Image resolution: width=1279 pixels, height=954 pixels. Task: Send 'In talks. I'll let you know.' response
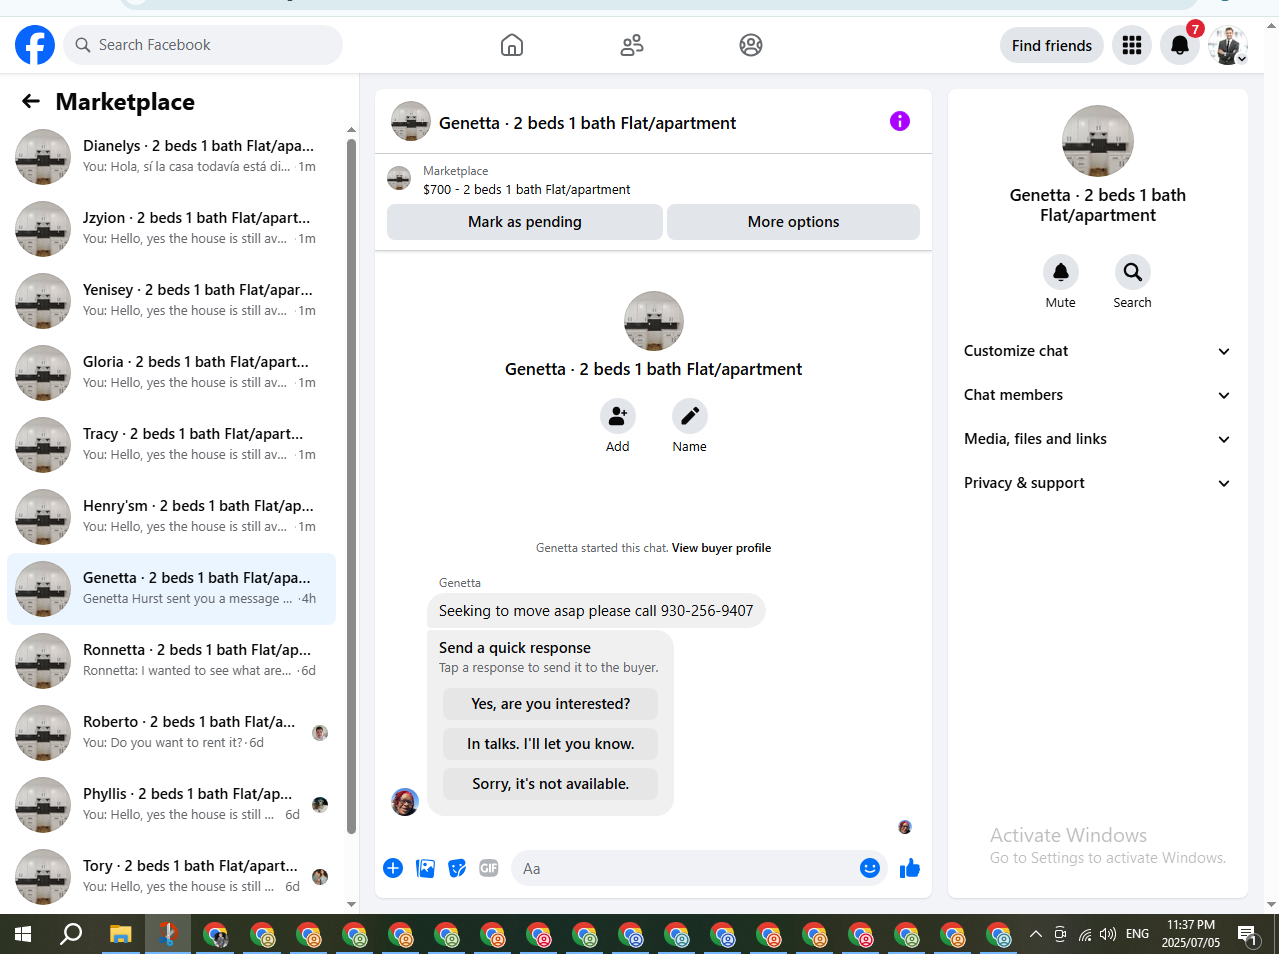coord(550,744)
